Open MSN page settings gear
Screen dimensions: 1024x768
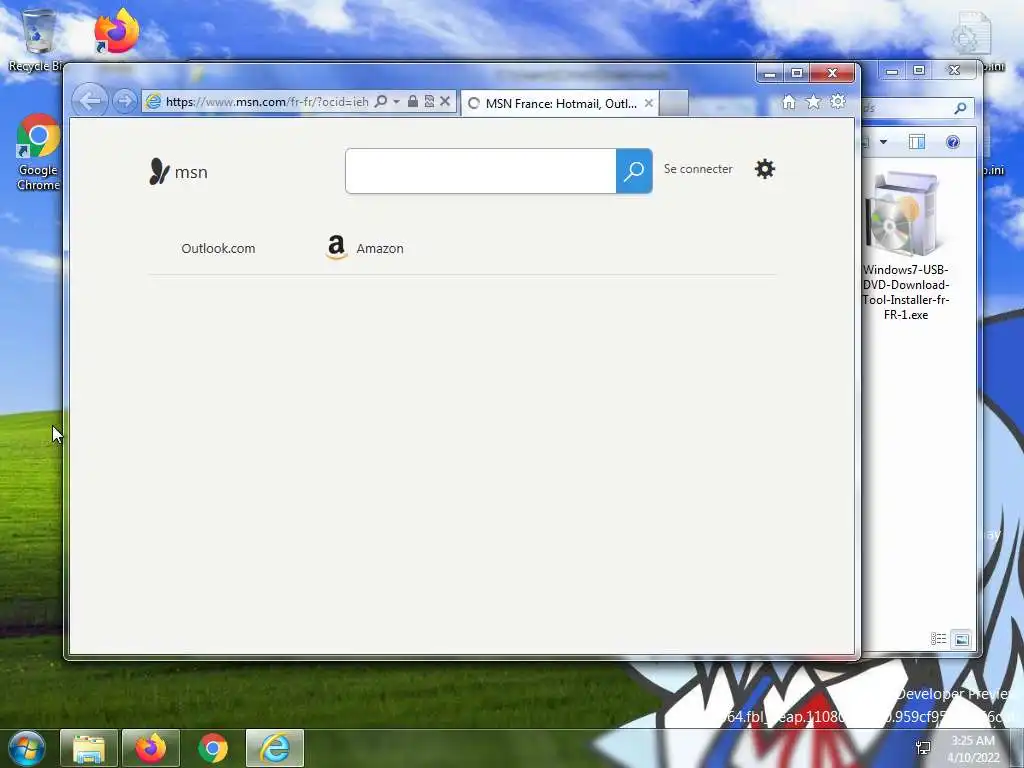click(765, 169)
